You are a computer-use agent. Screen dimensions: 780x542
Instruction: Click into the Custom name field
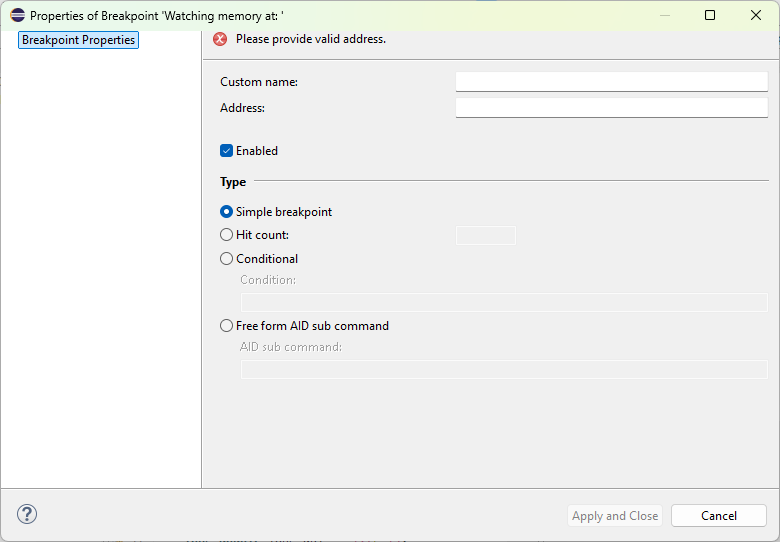click(x=611, y=82)
